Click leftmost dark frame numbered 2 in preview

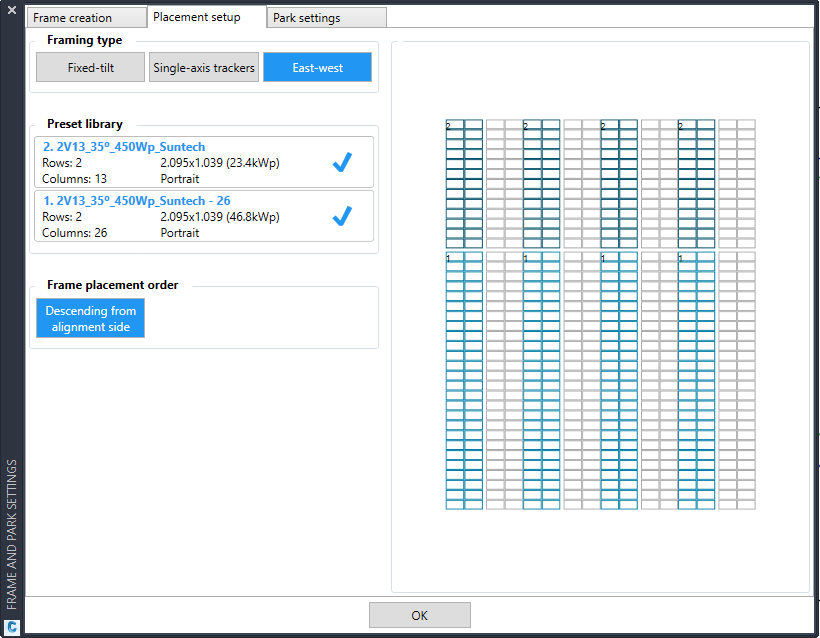[464, 184]
